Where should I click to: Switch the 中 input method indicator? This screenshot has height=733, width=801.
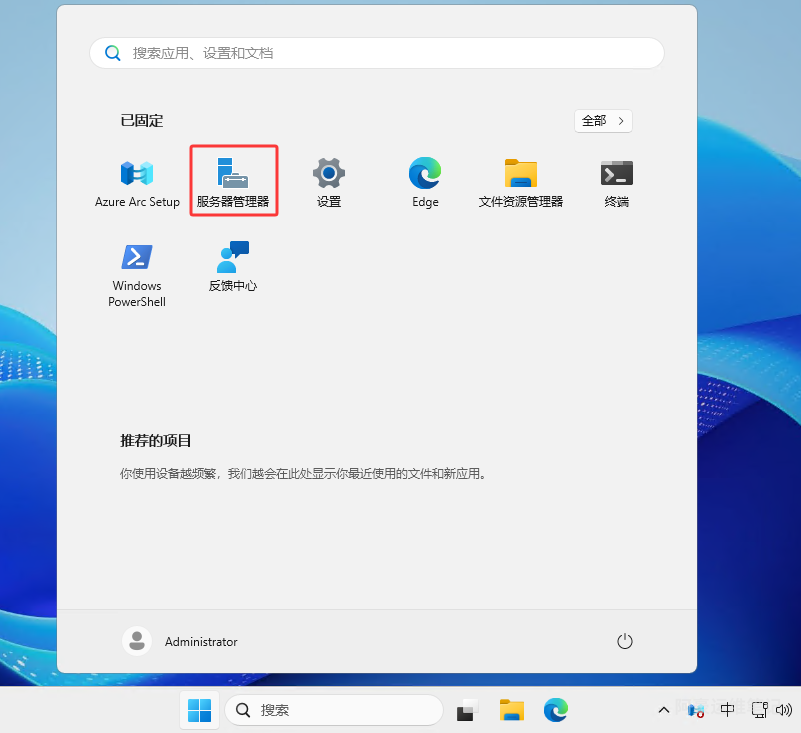coord(727,710)
